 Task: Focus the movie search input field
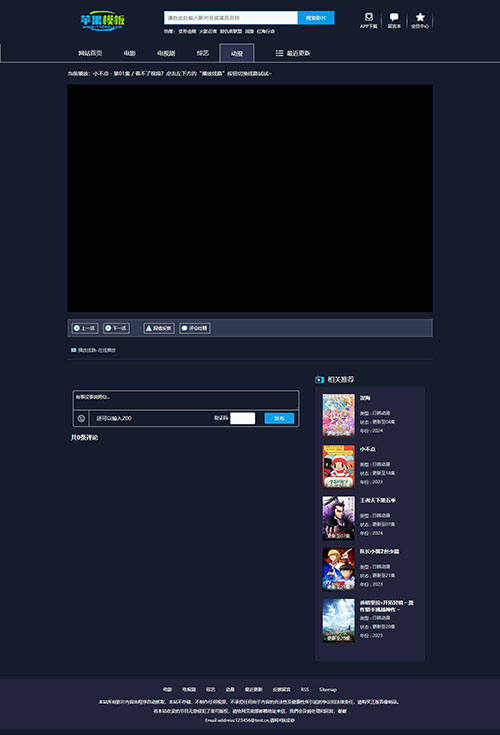[231, 18]
